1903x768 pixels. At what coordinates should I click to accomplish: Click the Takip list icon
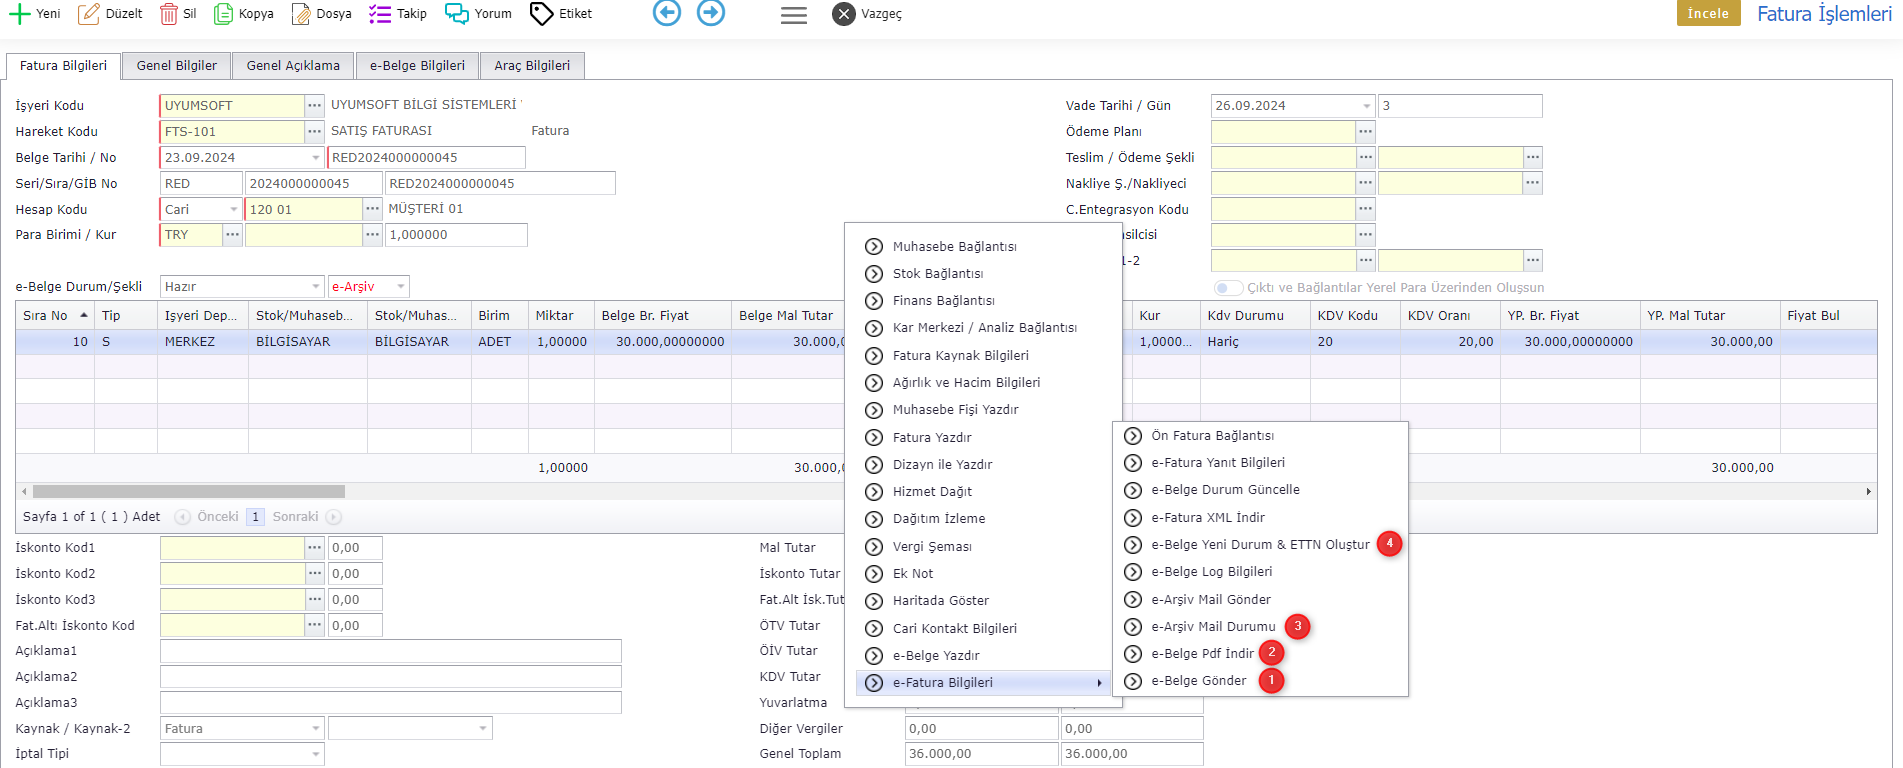point(380,14)
